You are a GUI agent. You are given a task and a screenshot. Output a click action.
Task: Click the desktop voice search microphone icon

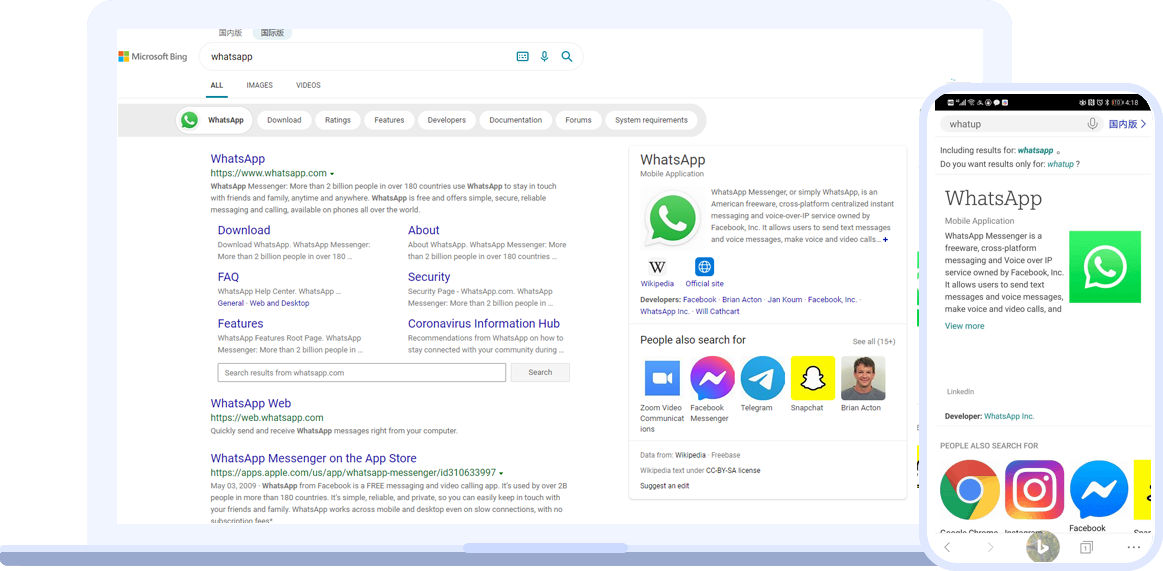544,57
